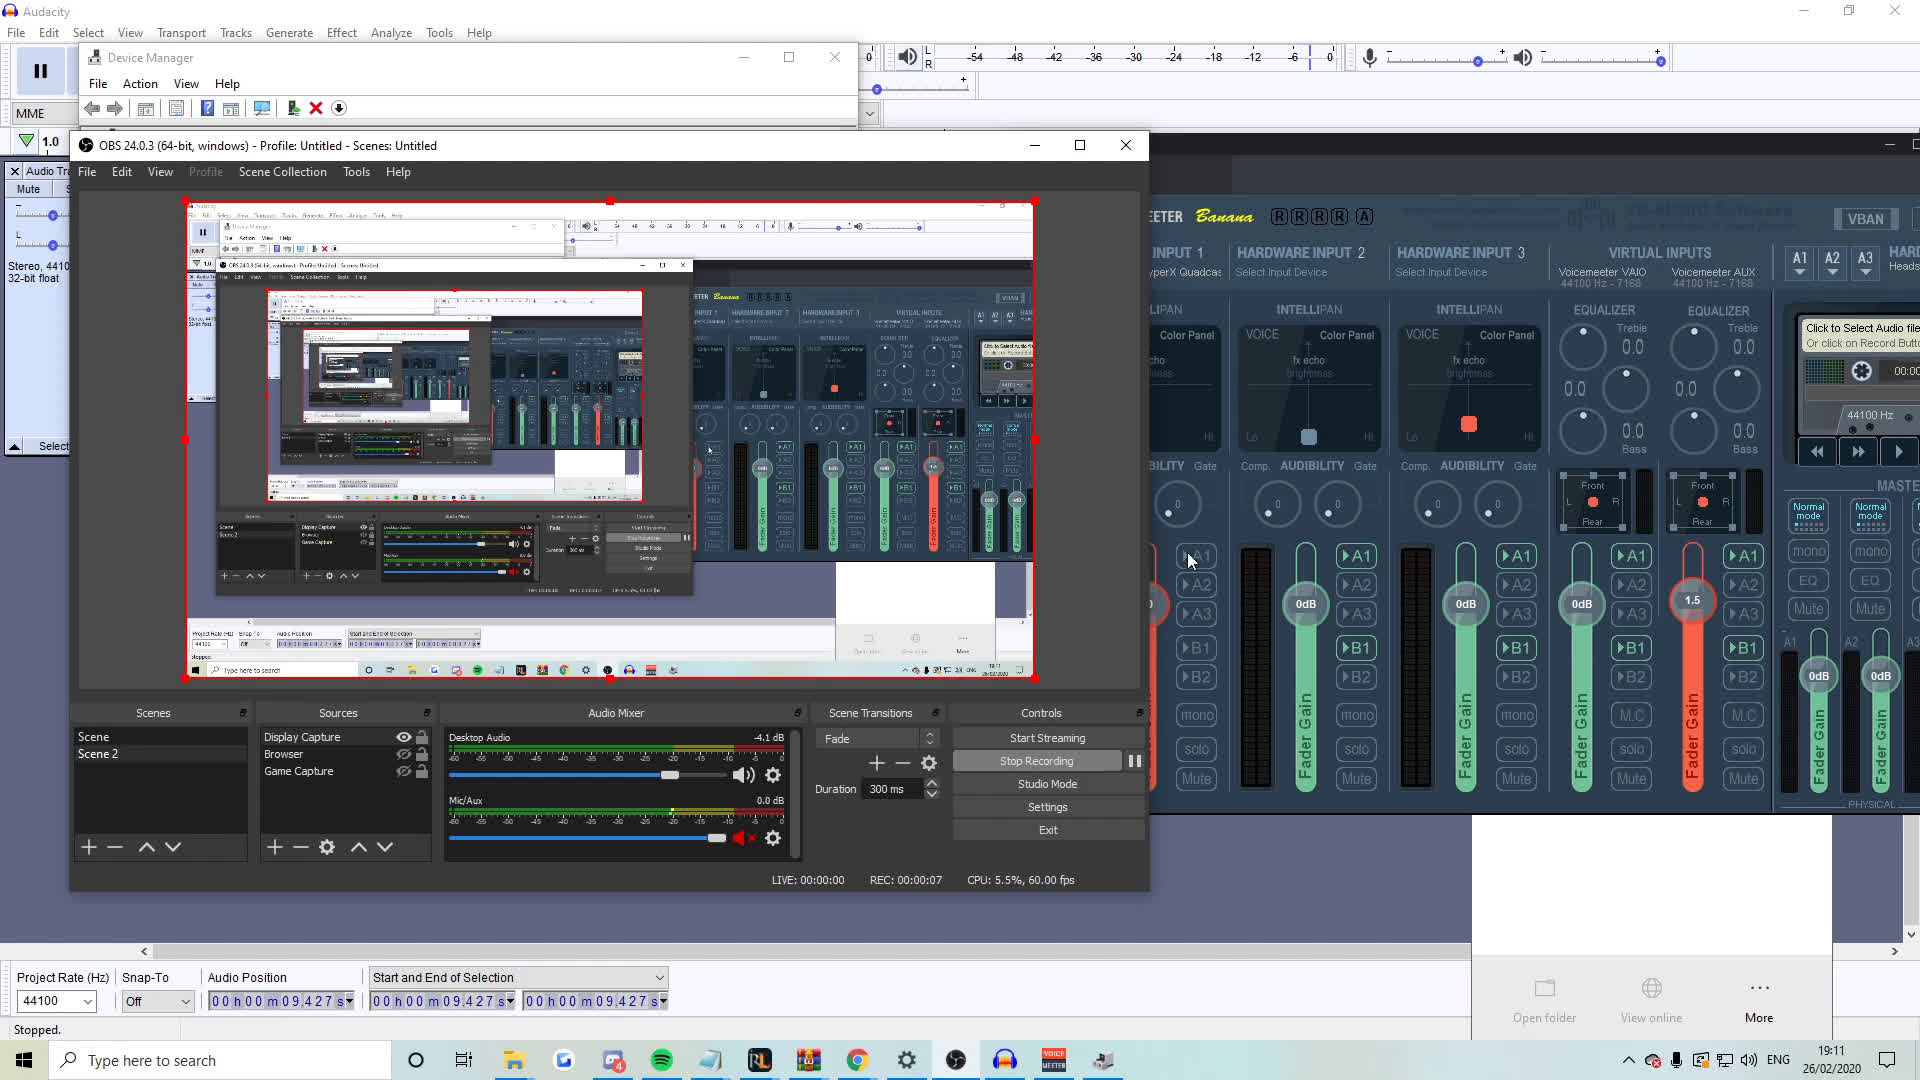Increase transition Duration with up arrow

(932, 784)
